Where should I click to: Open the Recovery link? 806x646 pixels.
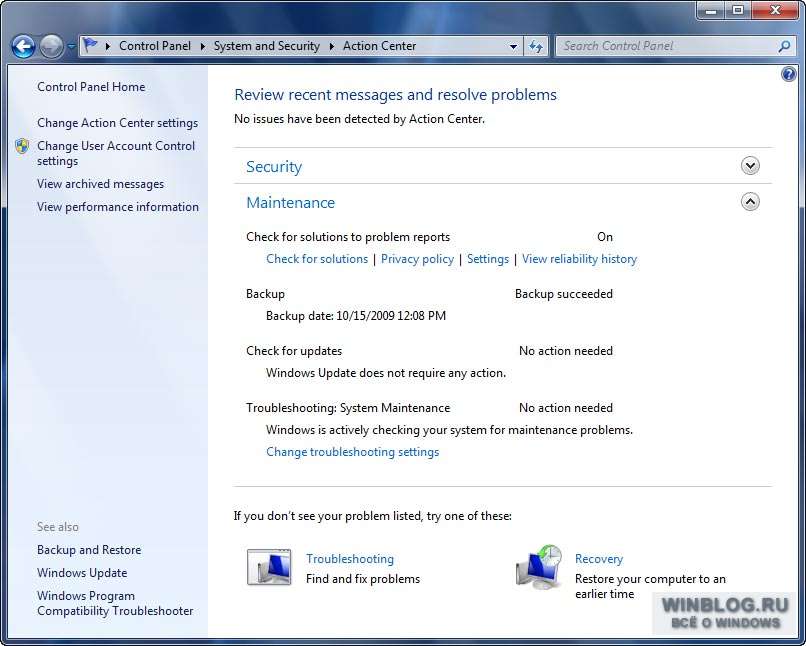pos(599,559)
